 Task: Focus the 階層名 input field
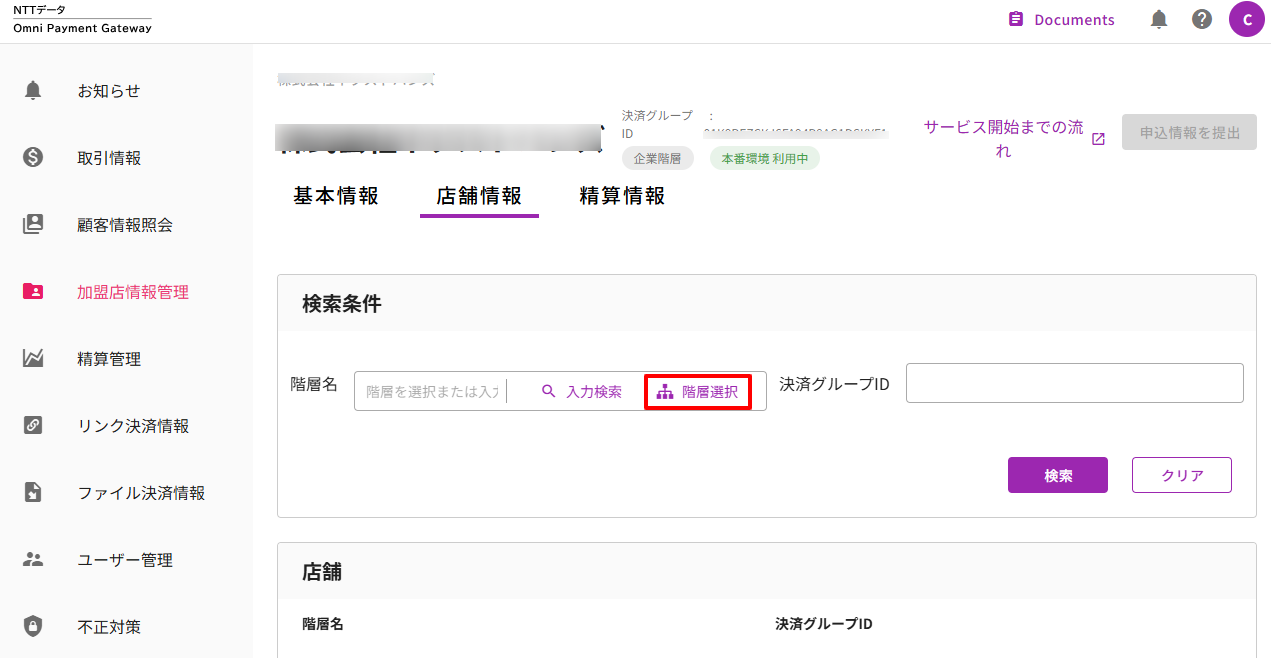[x=432, y=392]
